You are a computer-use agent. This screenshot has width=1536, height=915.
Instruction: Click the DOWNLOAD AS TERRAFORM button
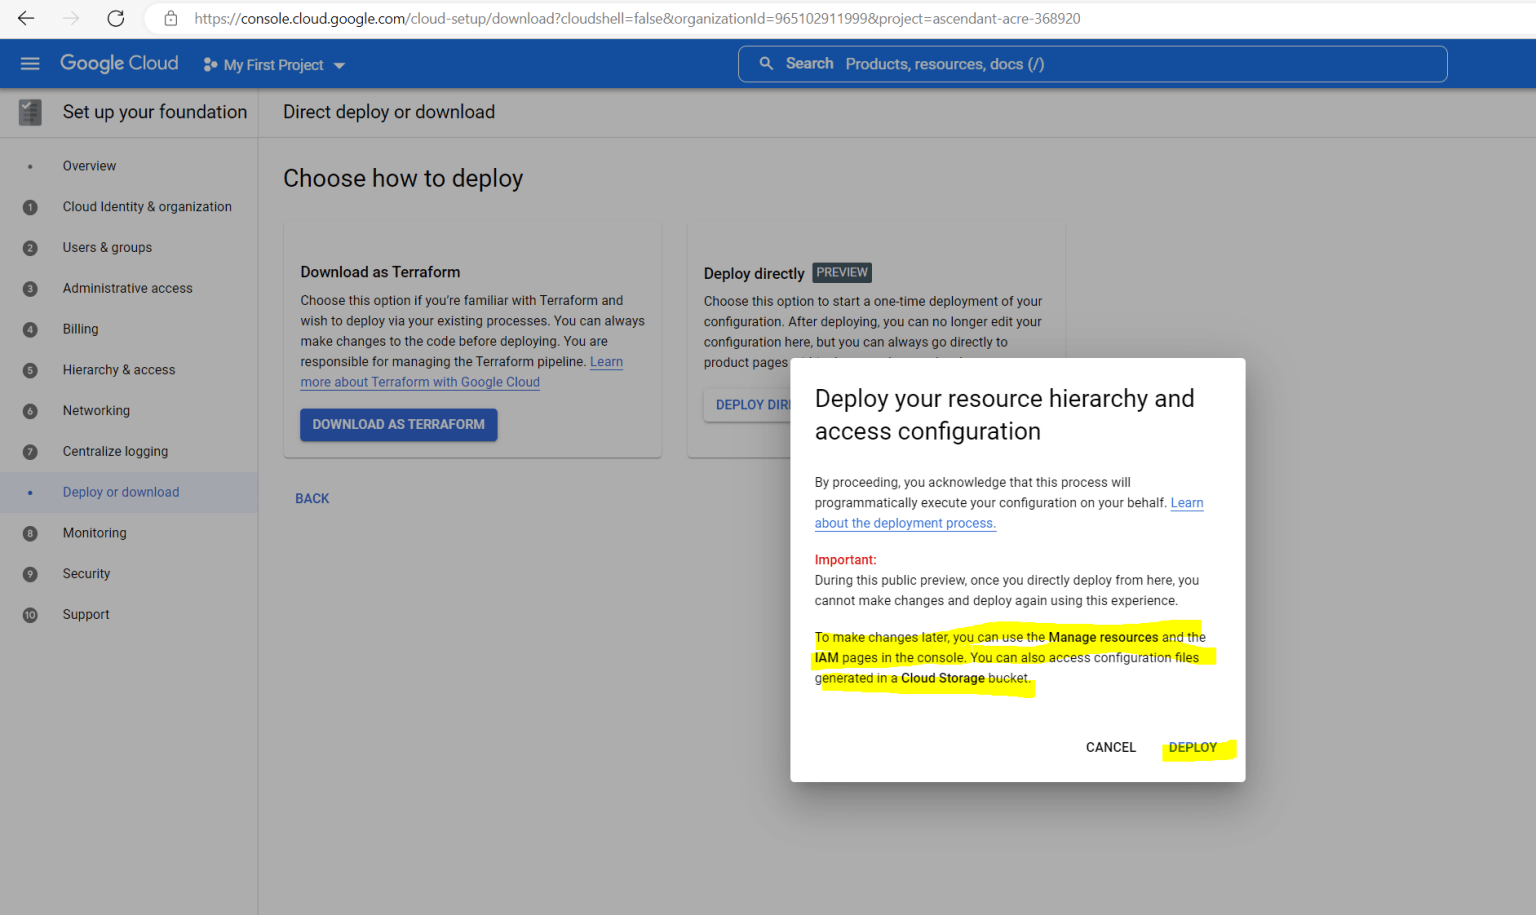398,424
